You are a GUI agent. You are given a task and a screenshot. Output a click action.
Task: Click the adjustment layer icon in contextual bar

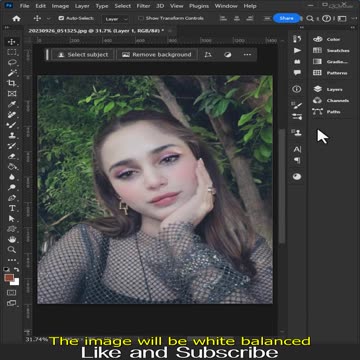[228, 55]
